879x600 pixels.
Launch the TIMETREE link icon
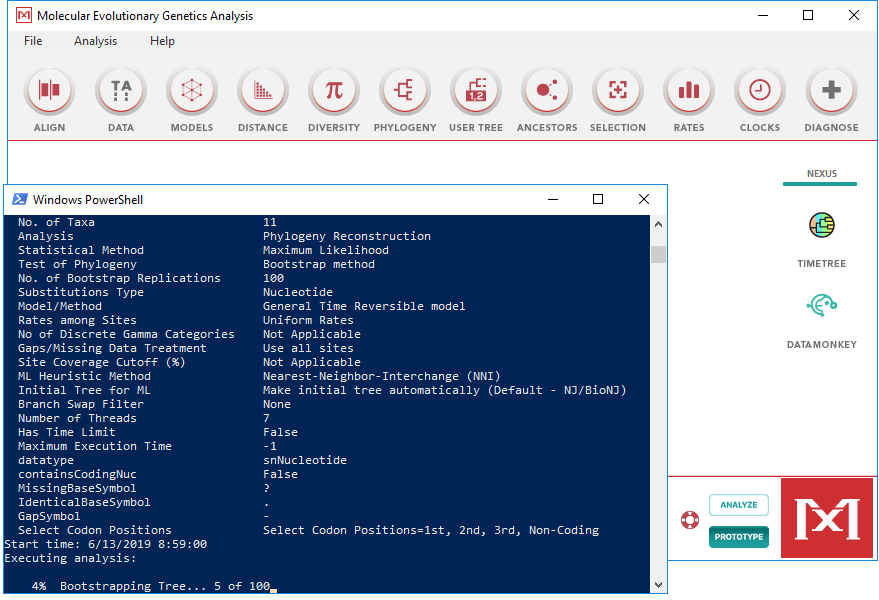[x=822, y=225]
